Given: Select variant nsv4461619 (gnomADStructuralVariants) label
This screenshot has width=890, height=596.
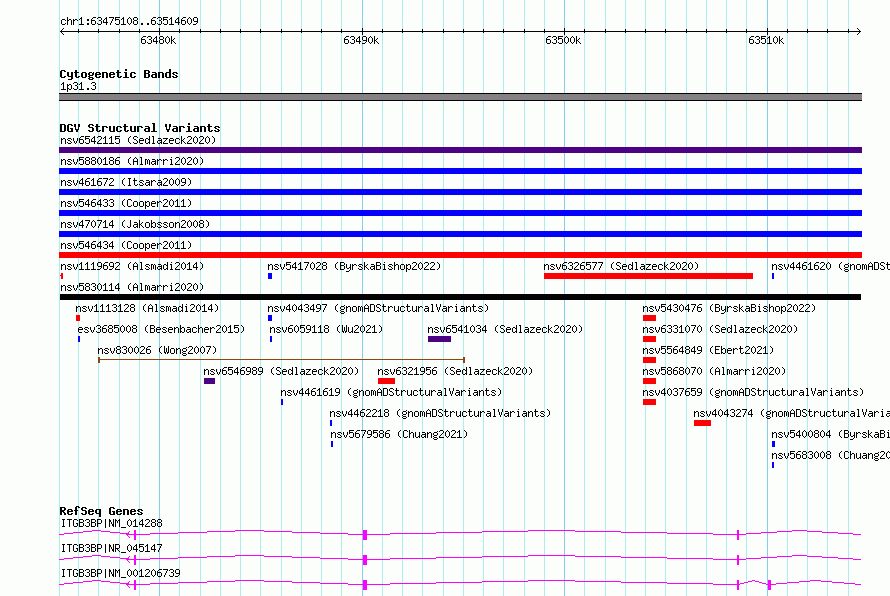Looking at the screenshot, I should [x=391, y=392].
